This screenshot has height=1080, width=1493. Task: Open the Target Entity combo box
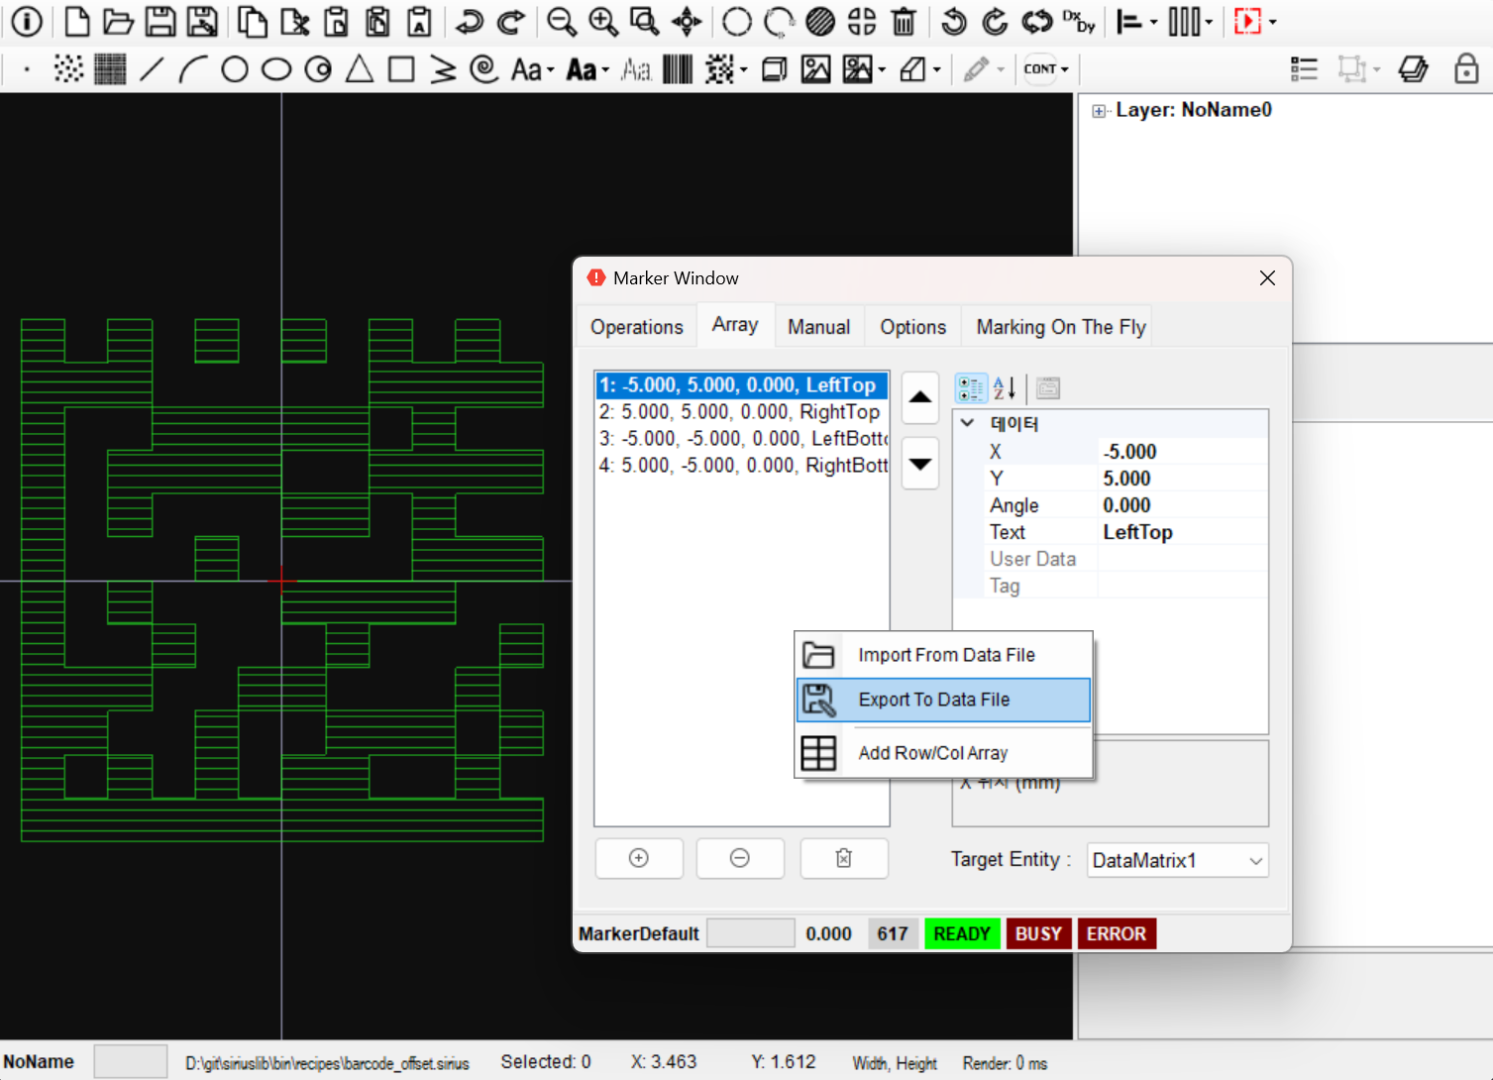click(1177, 860)
